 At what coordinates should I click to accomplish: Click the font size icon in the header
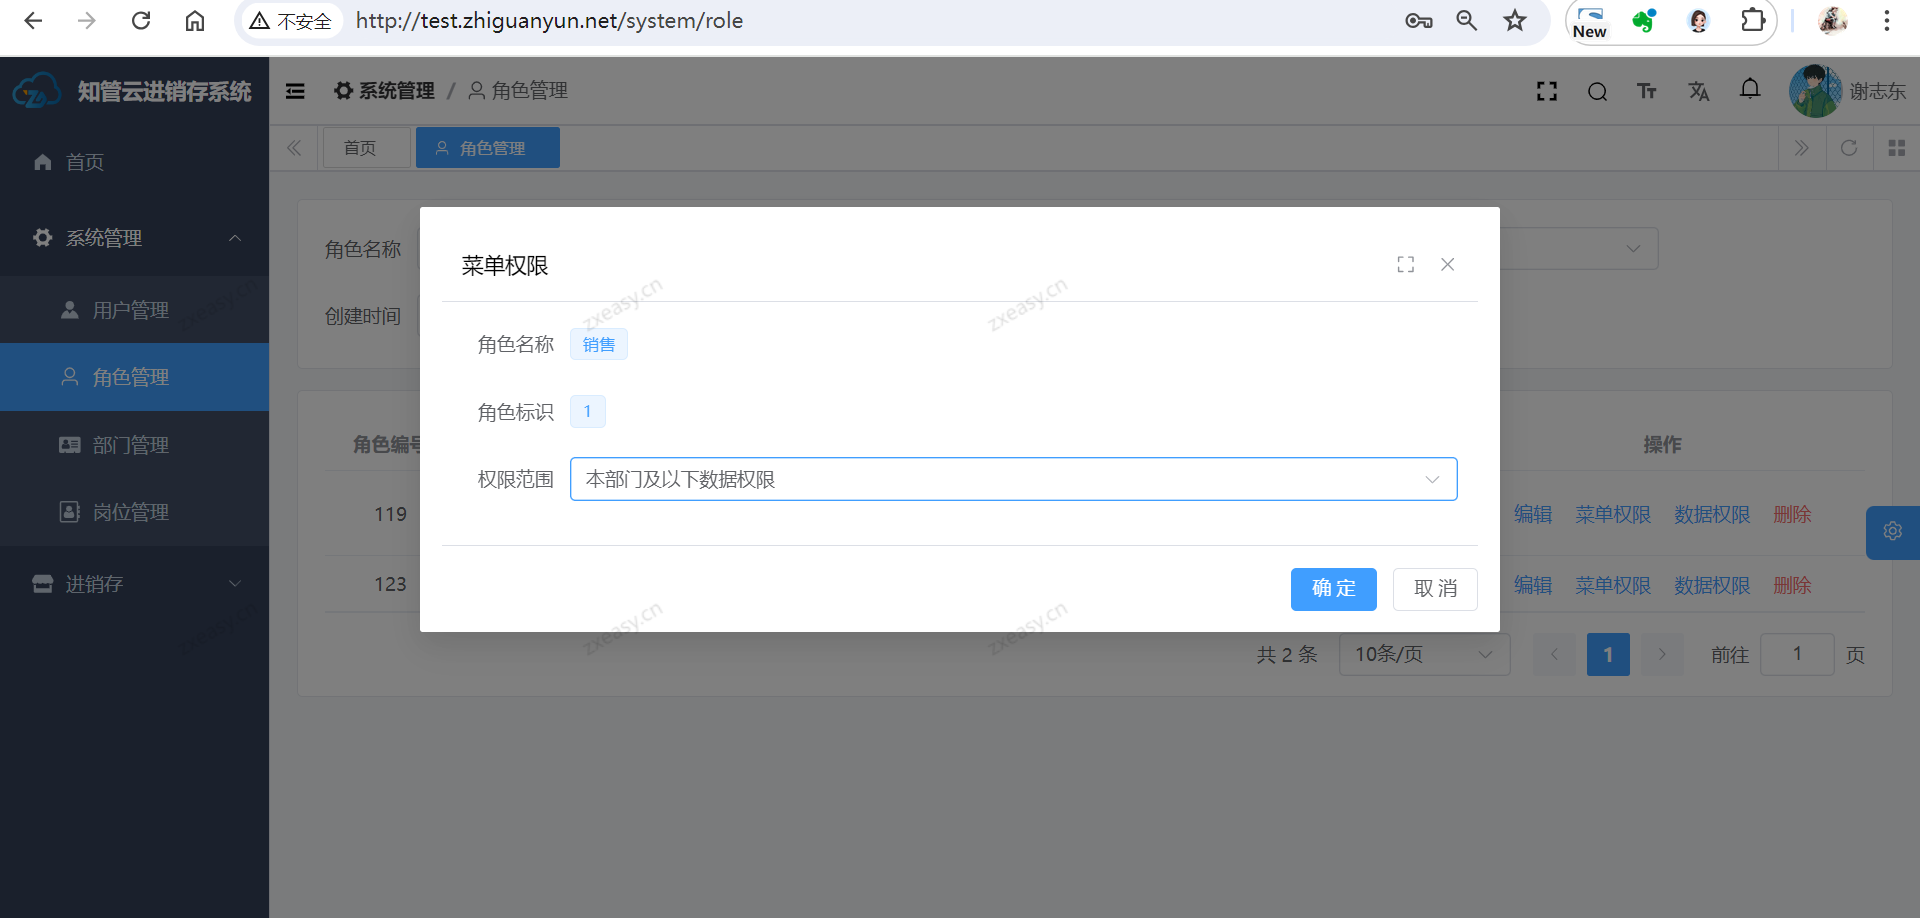pos(1646,92)
